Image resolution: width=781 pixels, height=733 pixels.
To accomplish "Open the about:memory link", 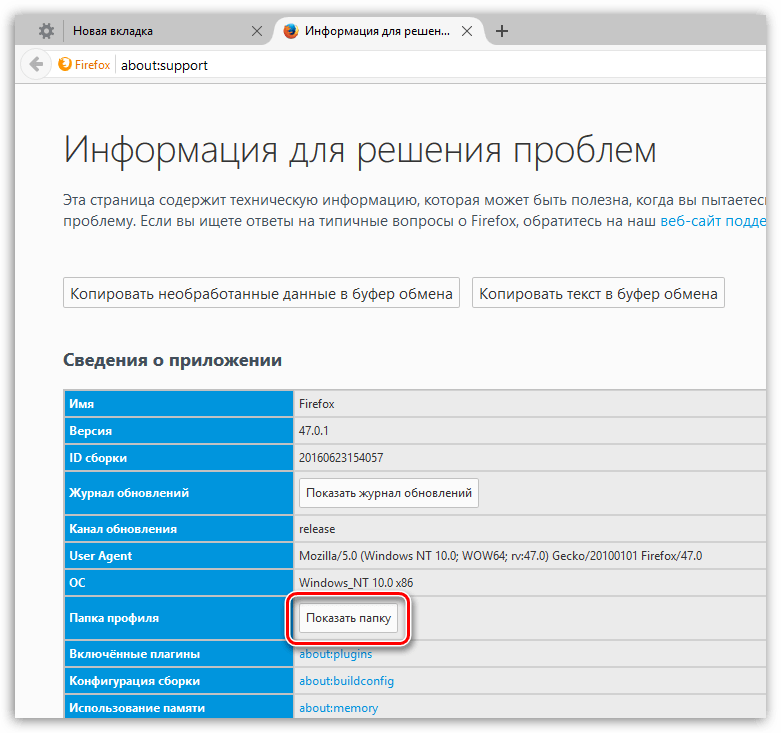I will click(338, 708).
